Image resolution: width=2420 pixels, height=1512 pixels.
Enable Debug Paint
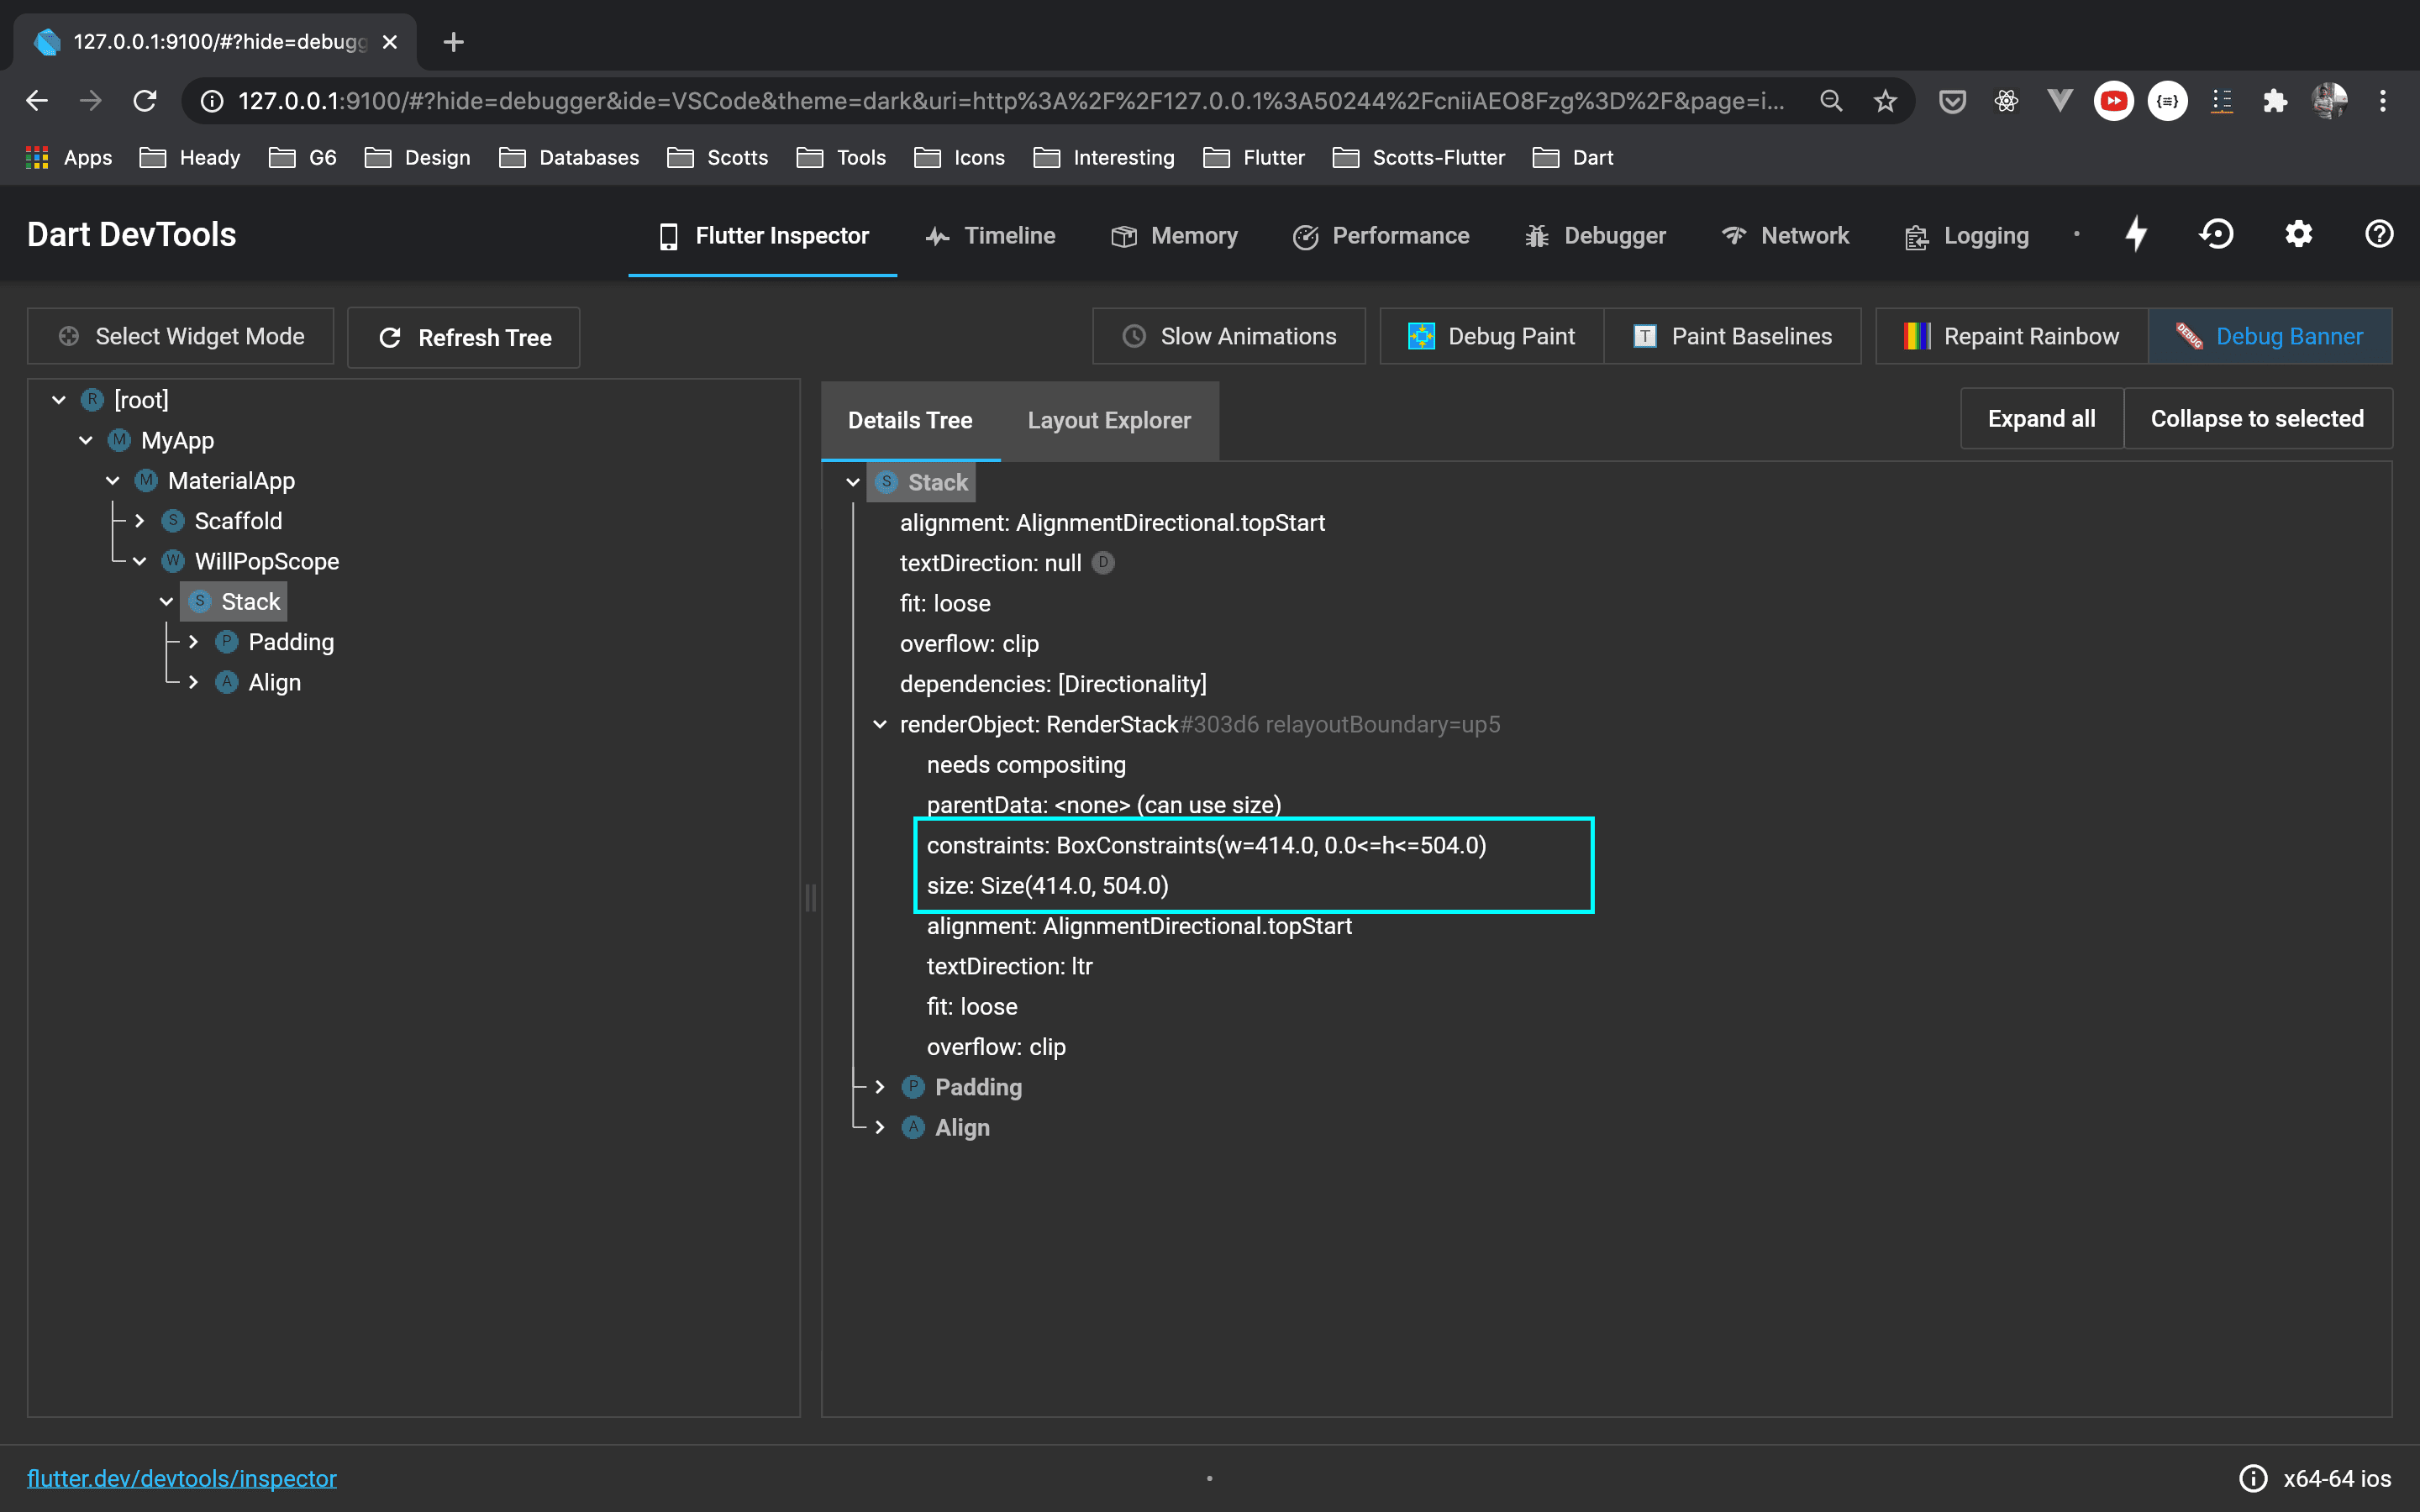[x=1491, y=336]
